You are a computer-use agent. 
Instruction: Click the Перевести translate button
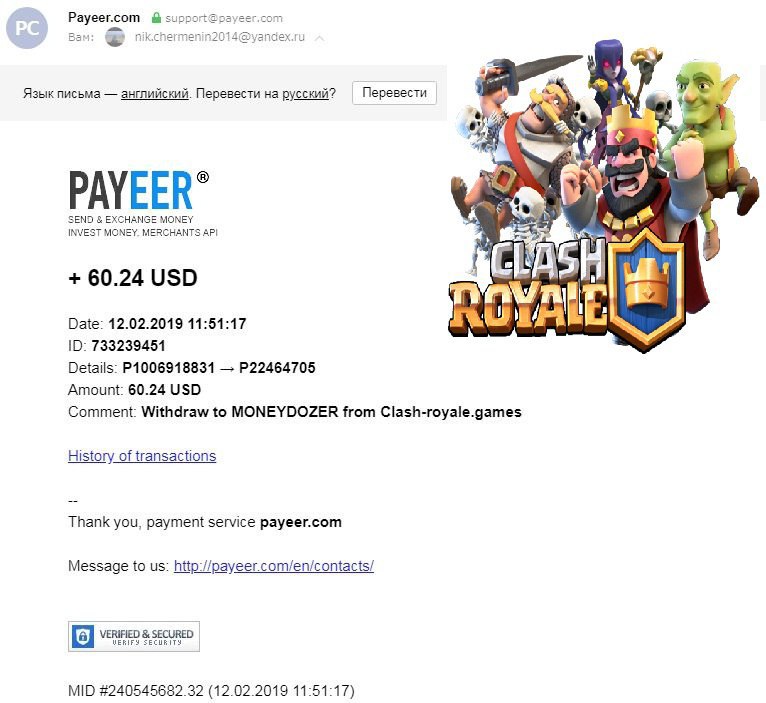point(394,93)
